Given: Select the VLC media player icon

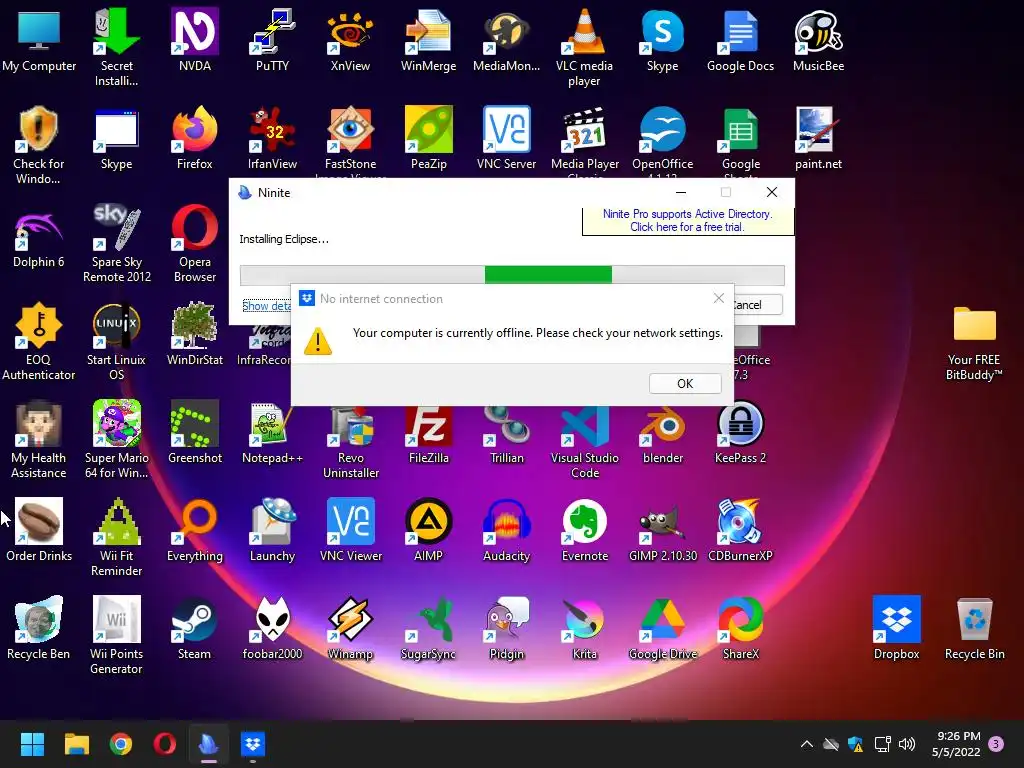Looking at the screenshot, I should pyautogui.click(x=584, y=48).
